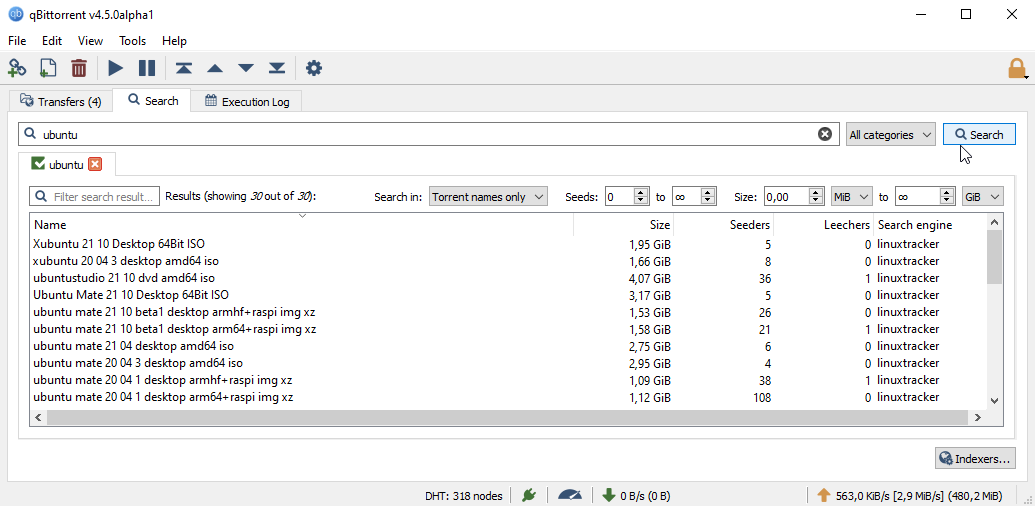Switch to the Transfers (4) tab
The image size is (1035, 506).
(x=60, y=101)
